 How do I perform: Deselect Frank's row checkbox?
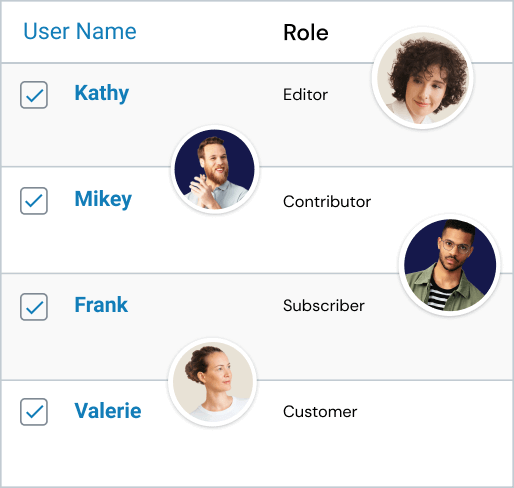[34, 307]
